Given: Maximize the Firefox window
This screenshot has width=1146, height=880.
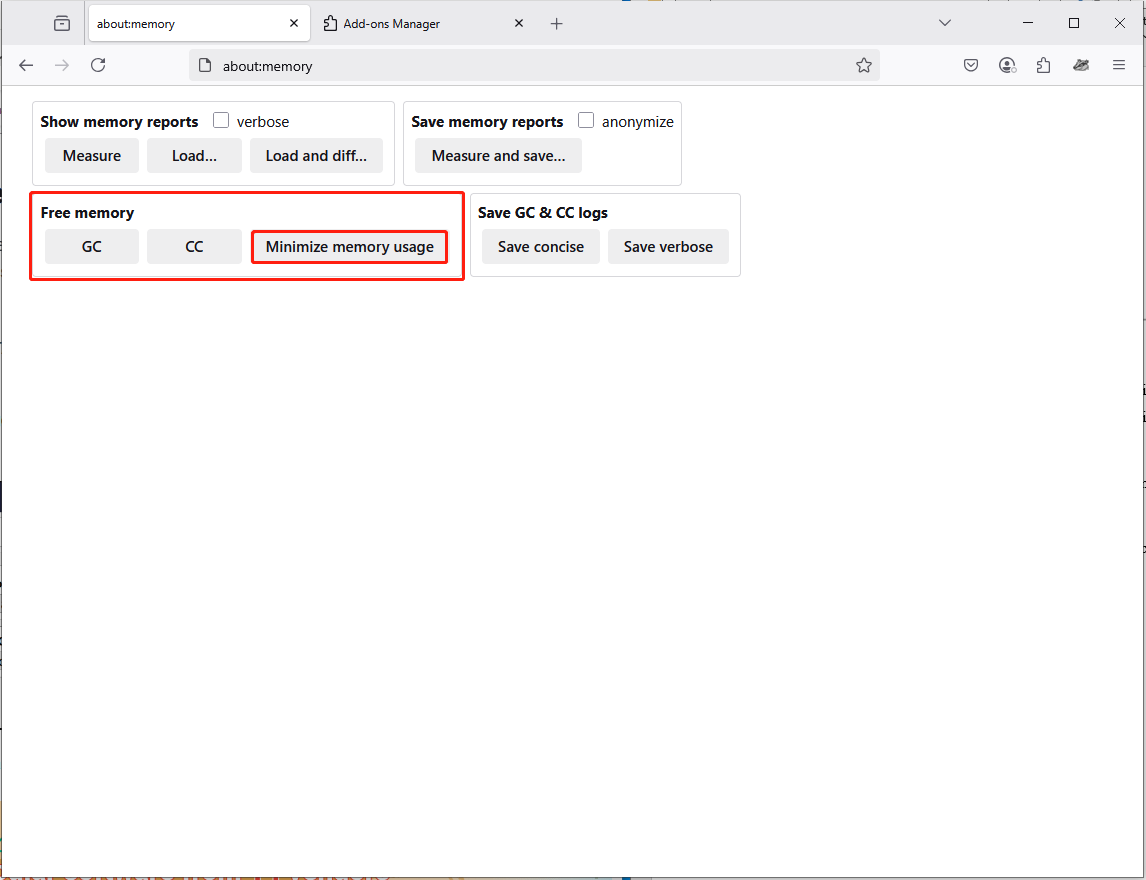Looking at the screenshot, I should pyautogui.click(x=1074, y=23).
